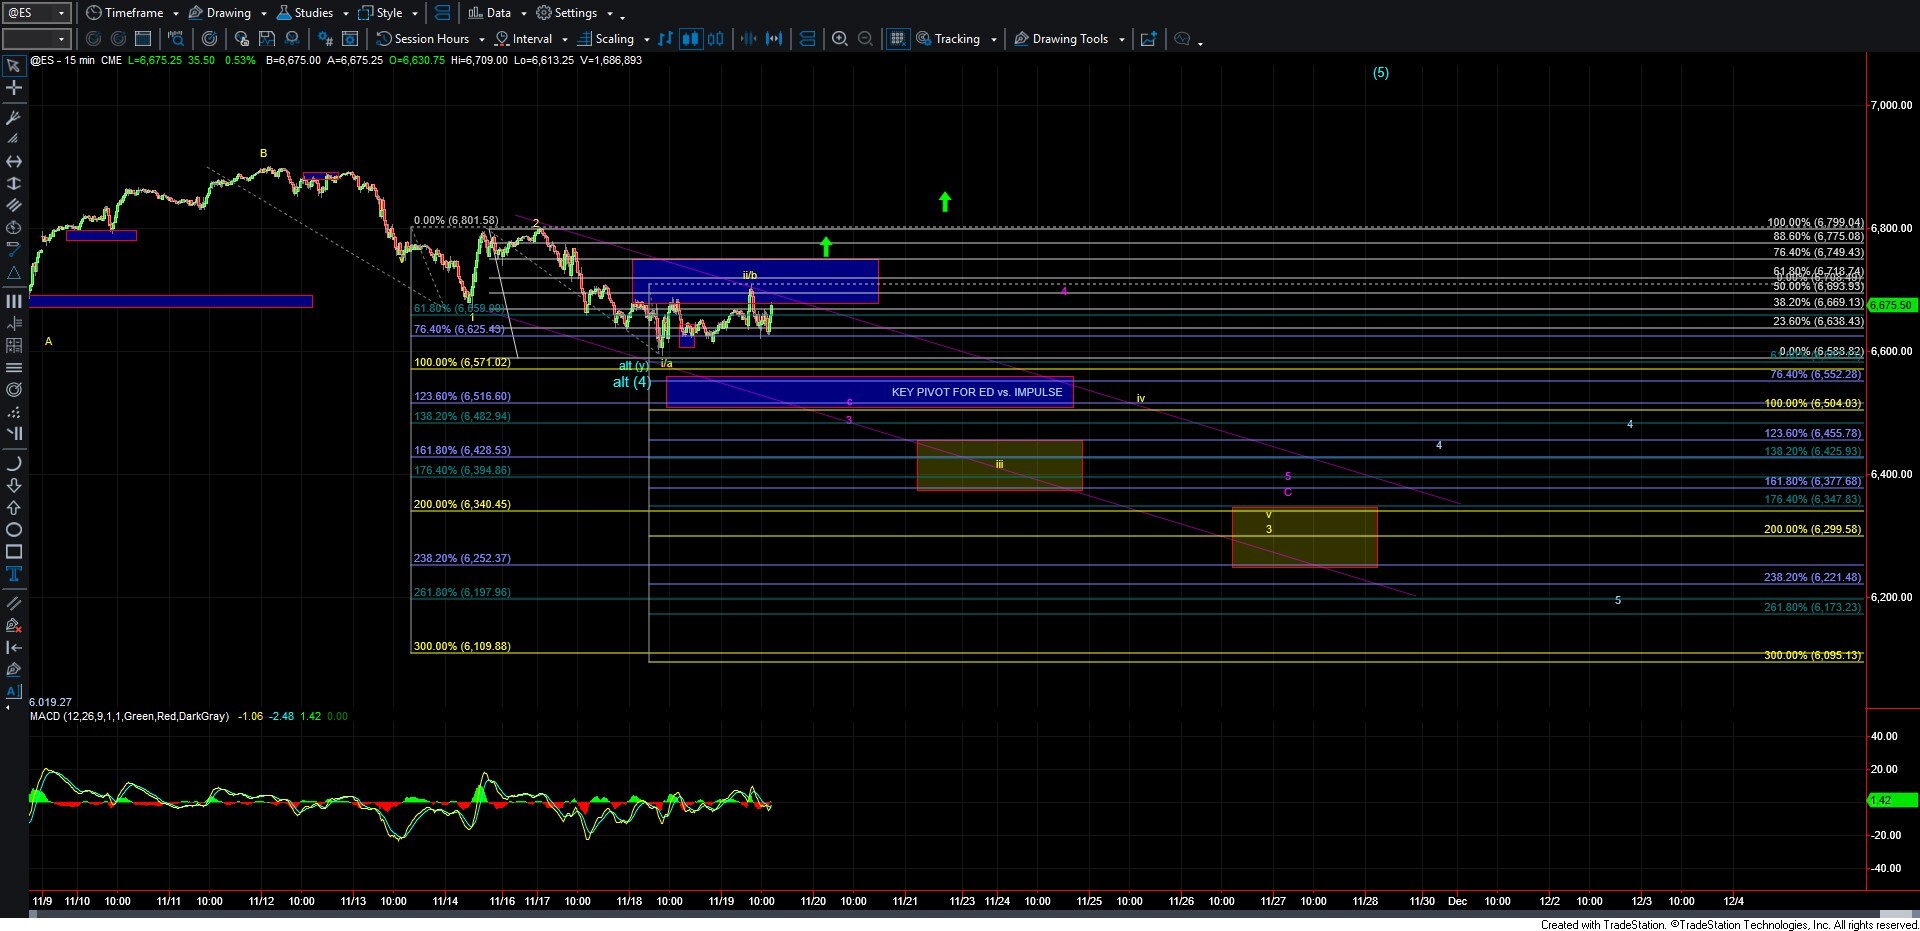Select the pointer arrow tool in sidebar

click(14, 66)
